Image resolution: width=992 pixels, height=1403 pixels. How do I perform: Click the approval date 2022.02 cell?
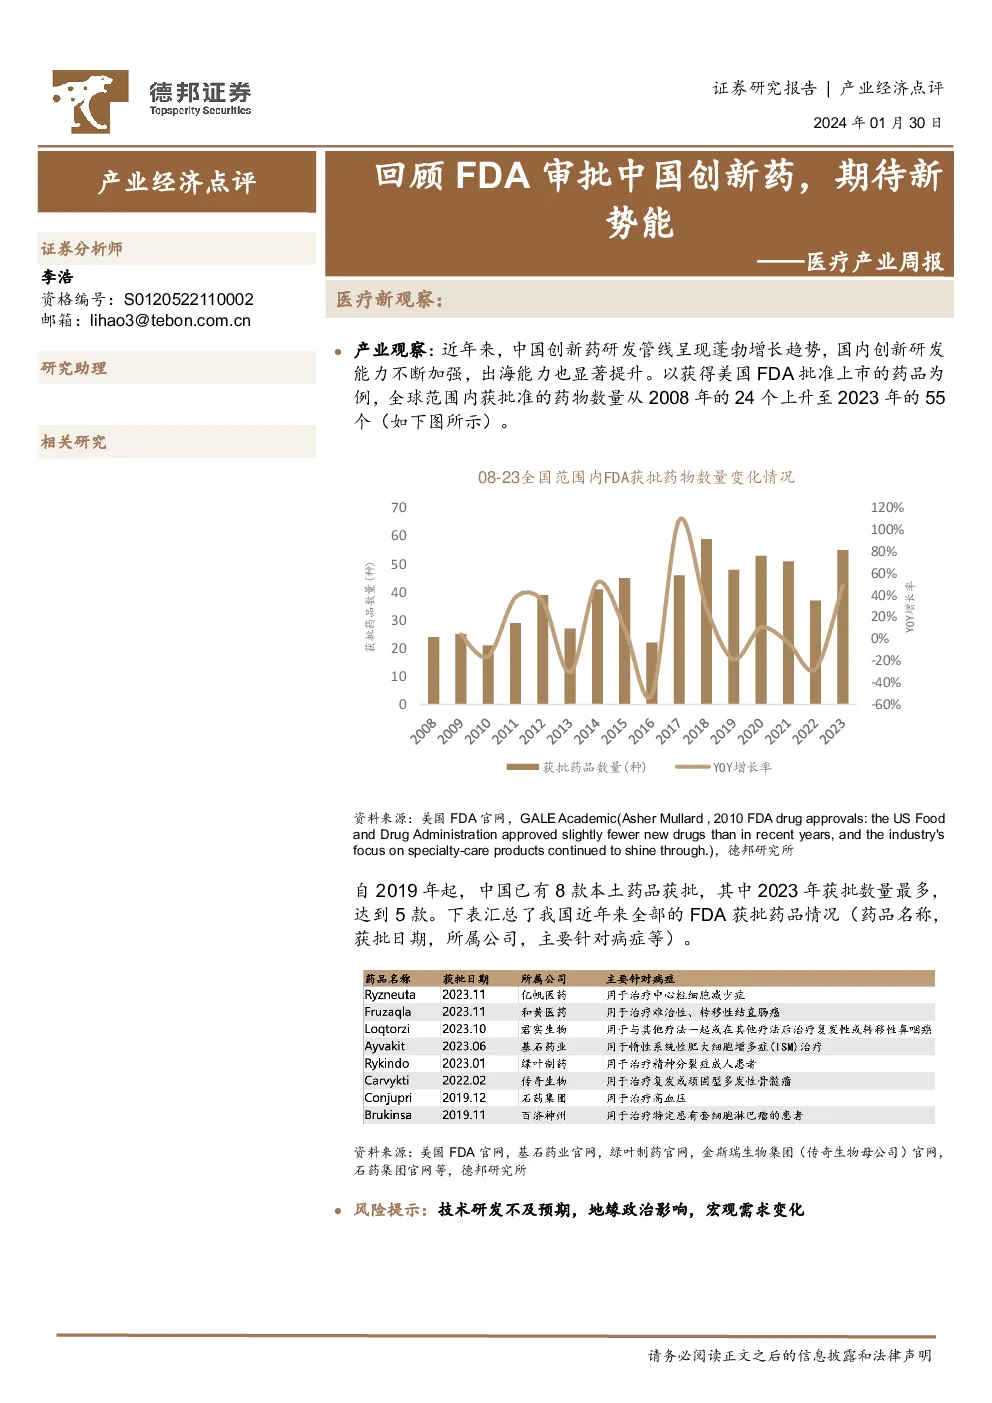(464, 1081)
